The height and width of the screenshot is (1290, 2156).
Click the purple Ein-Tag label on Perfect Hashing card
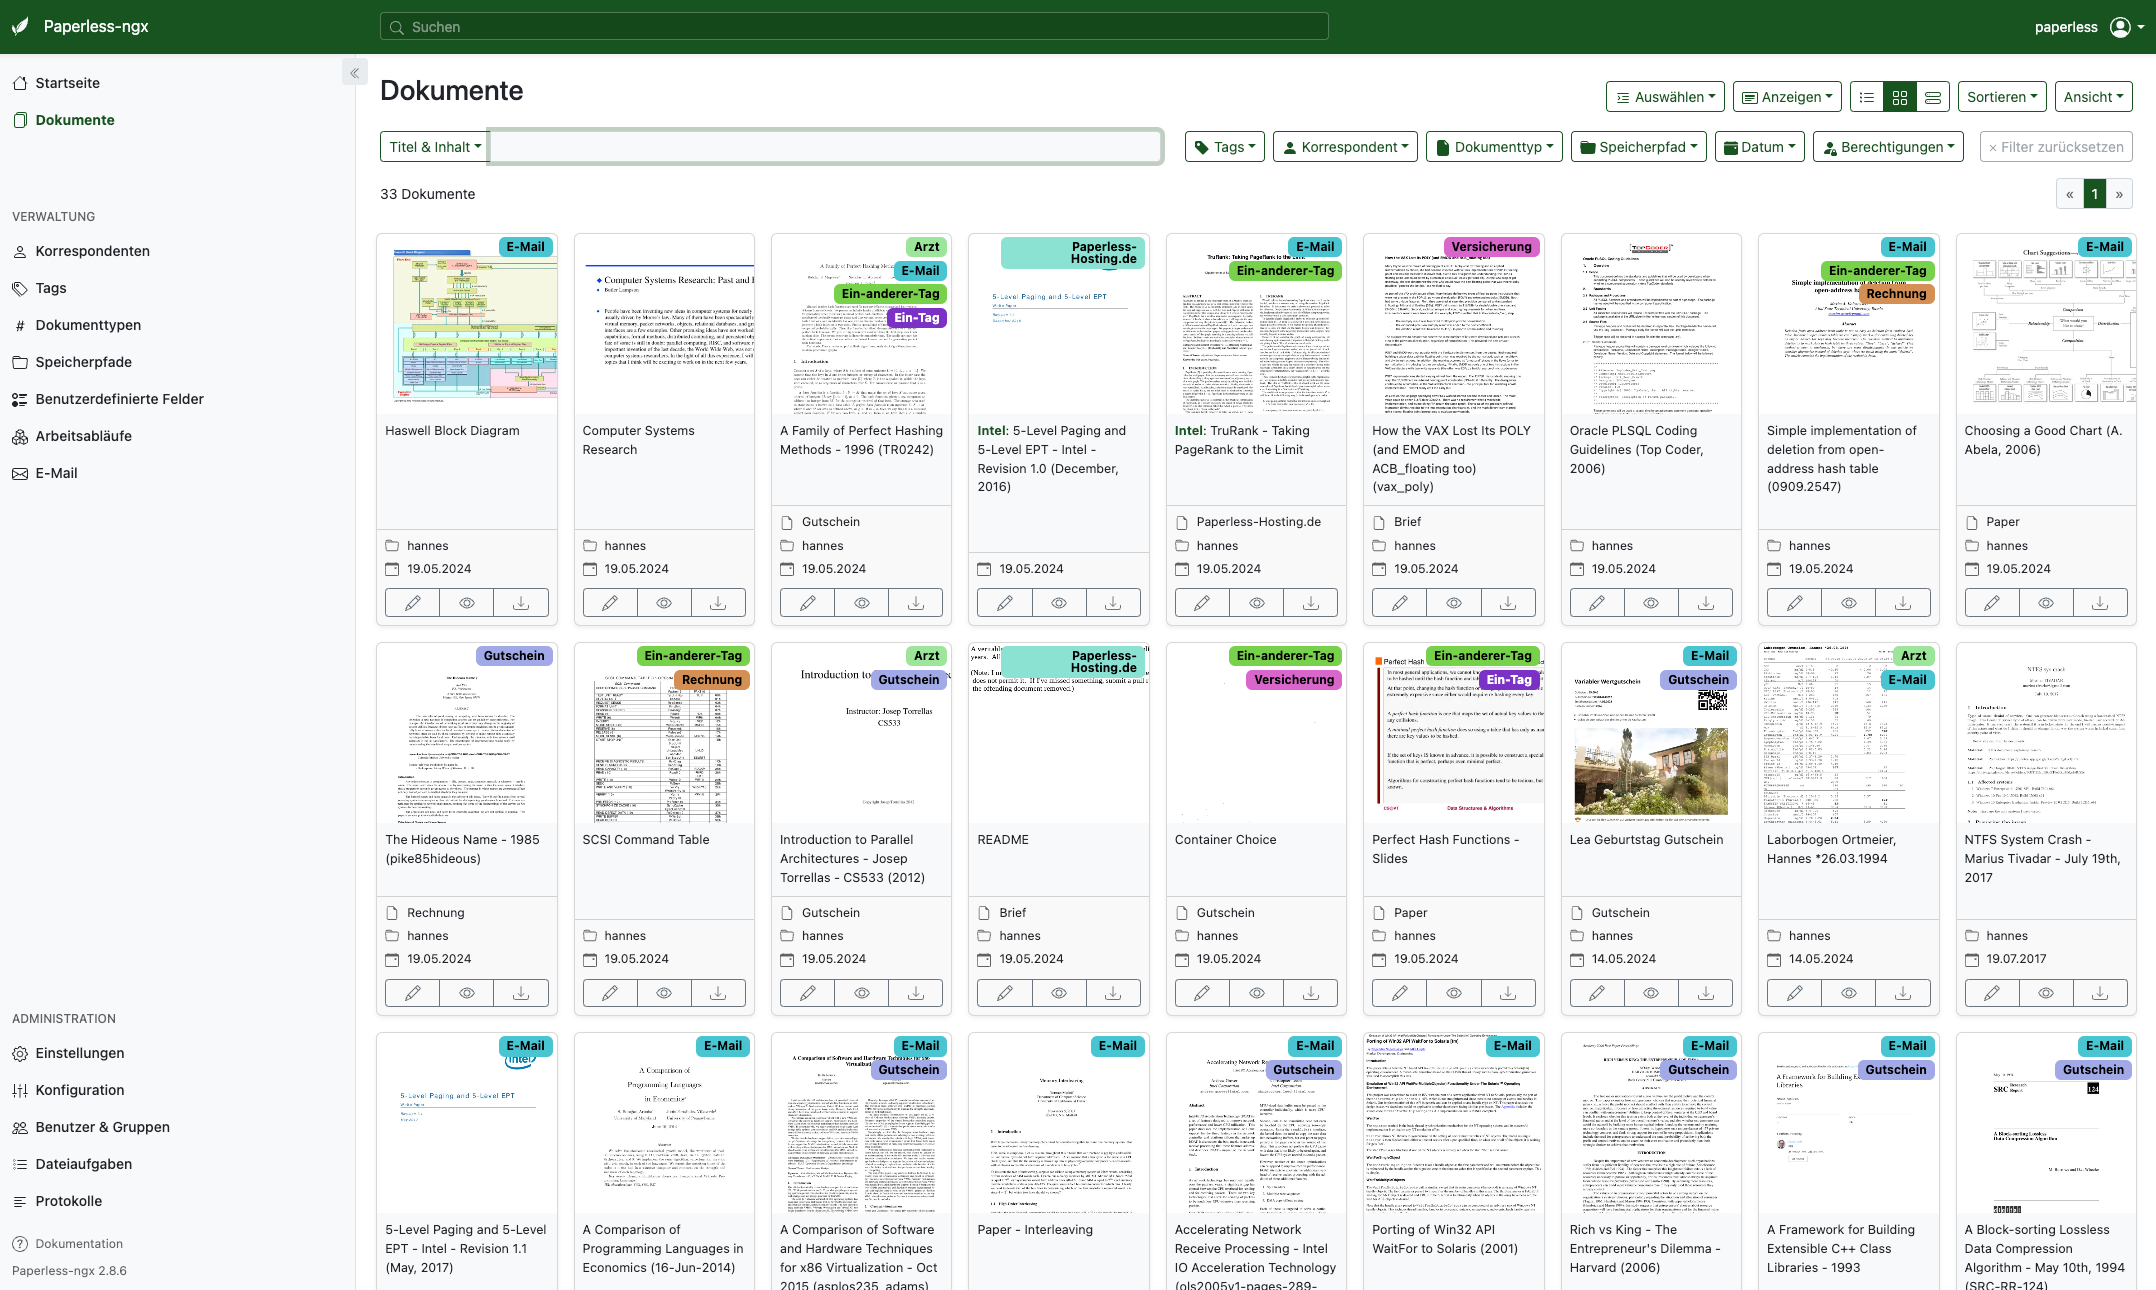(916, 318)
